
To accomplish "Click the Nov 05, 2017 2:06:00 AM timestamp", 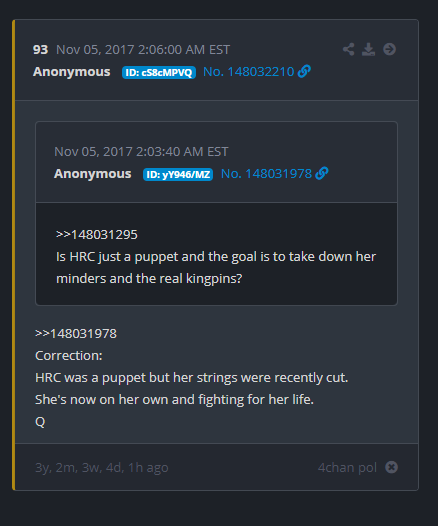I will pyautogui.click(x=143, y=50).
